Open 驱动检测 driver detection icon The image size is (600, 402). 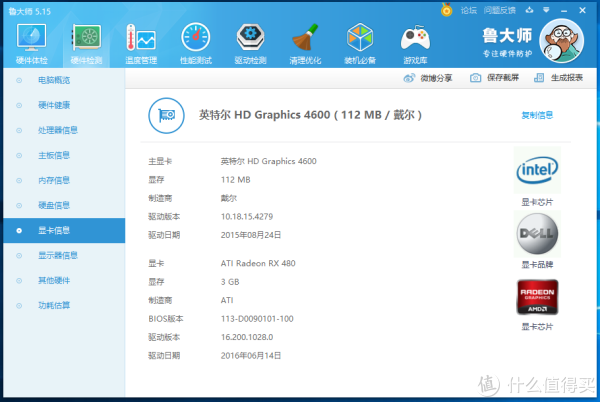250,43
